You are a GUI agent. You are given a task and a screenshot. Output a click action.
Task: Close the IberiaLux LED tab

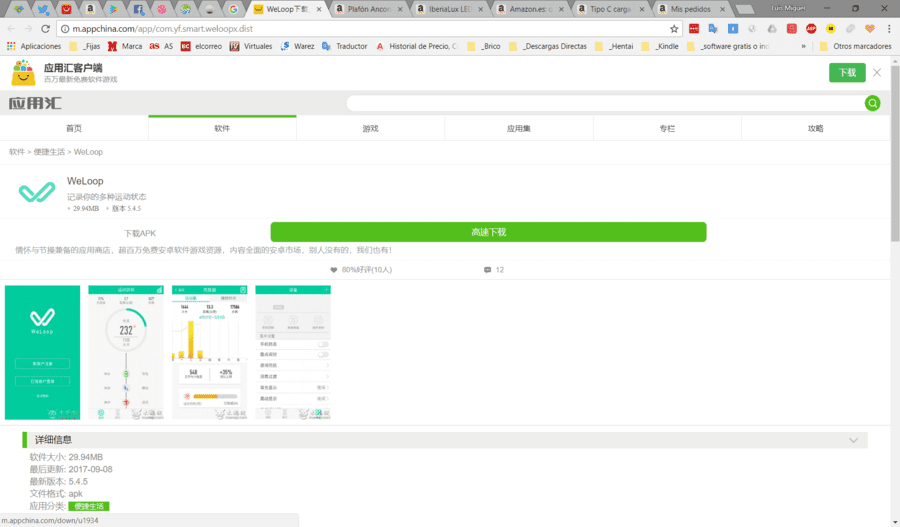481,9
